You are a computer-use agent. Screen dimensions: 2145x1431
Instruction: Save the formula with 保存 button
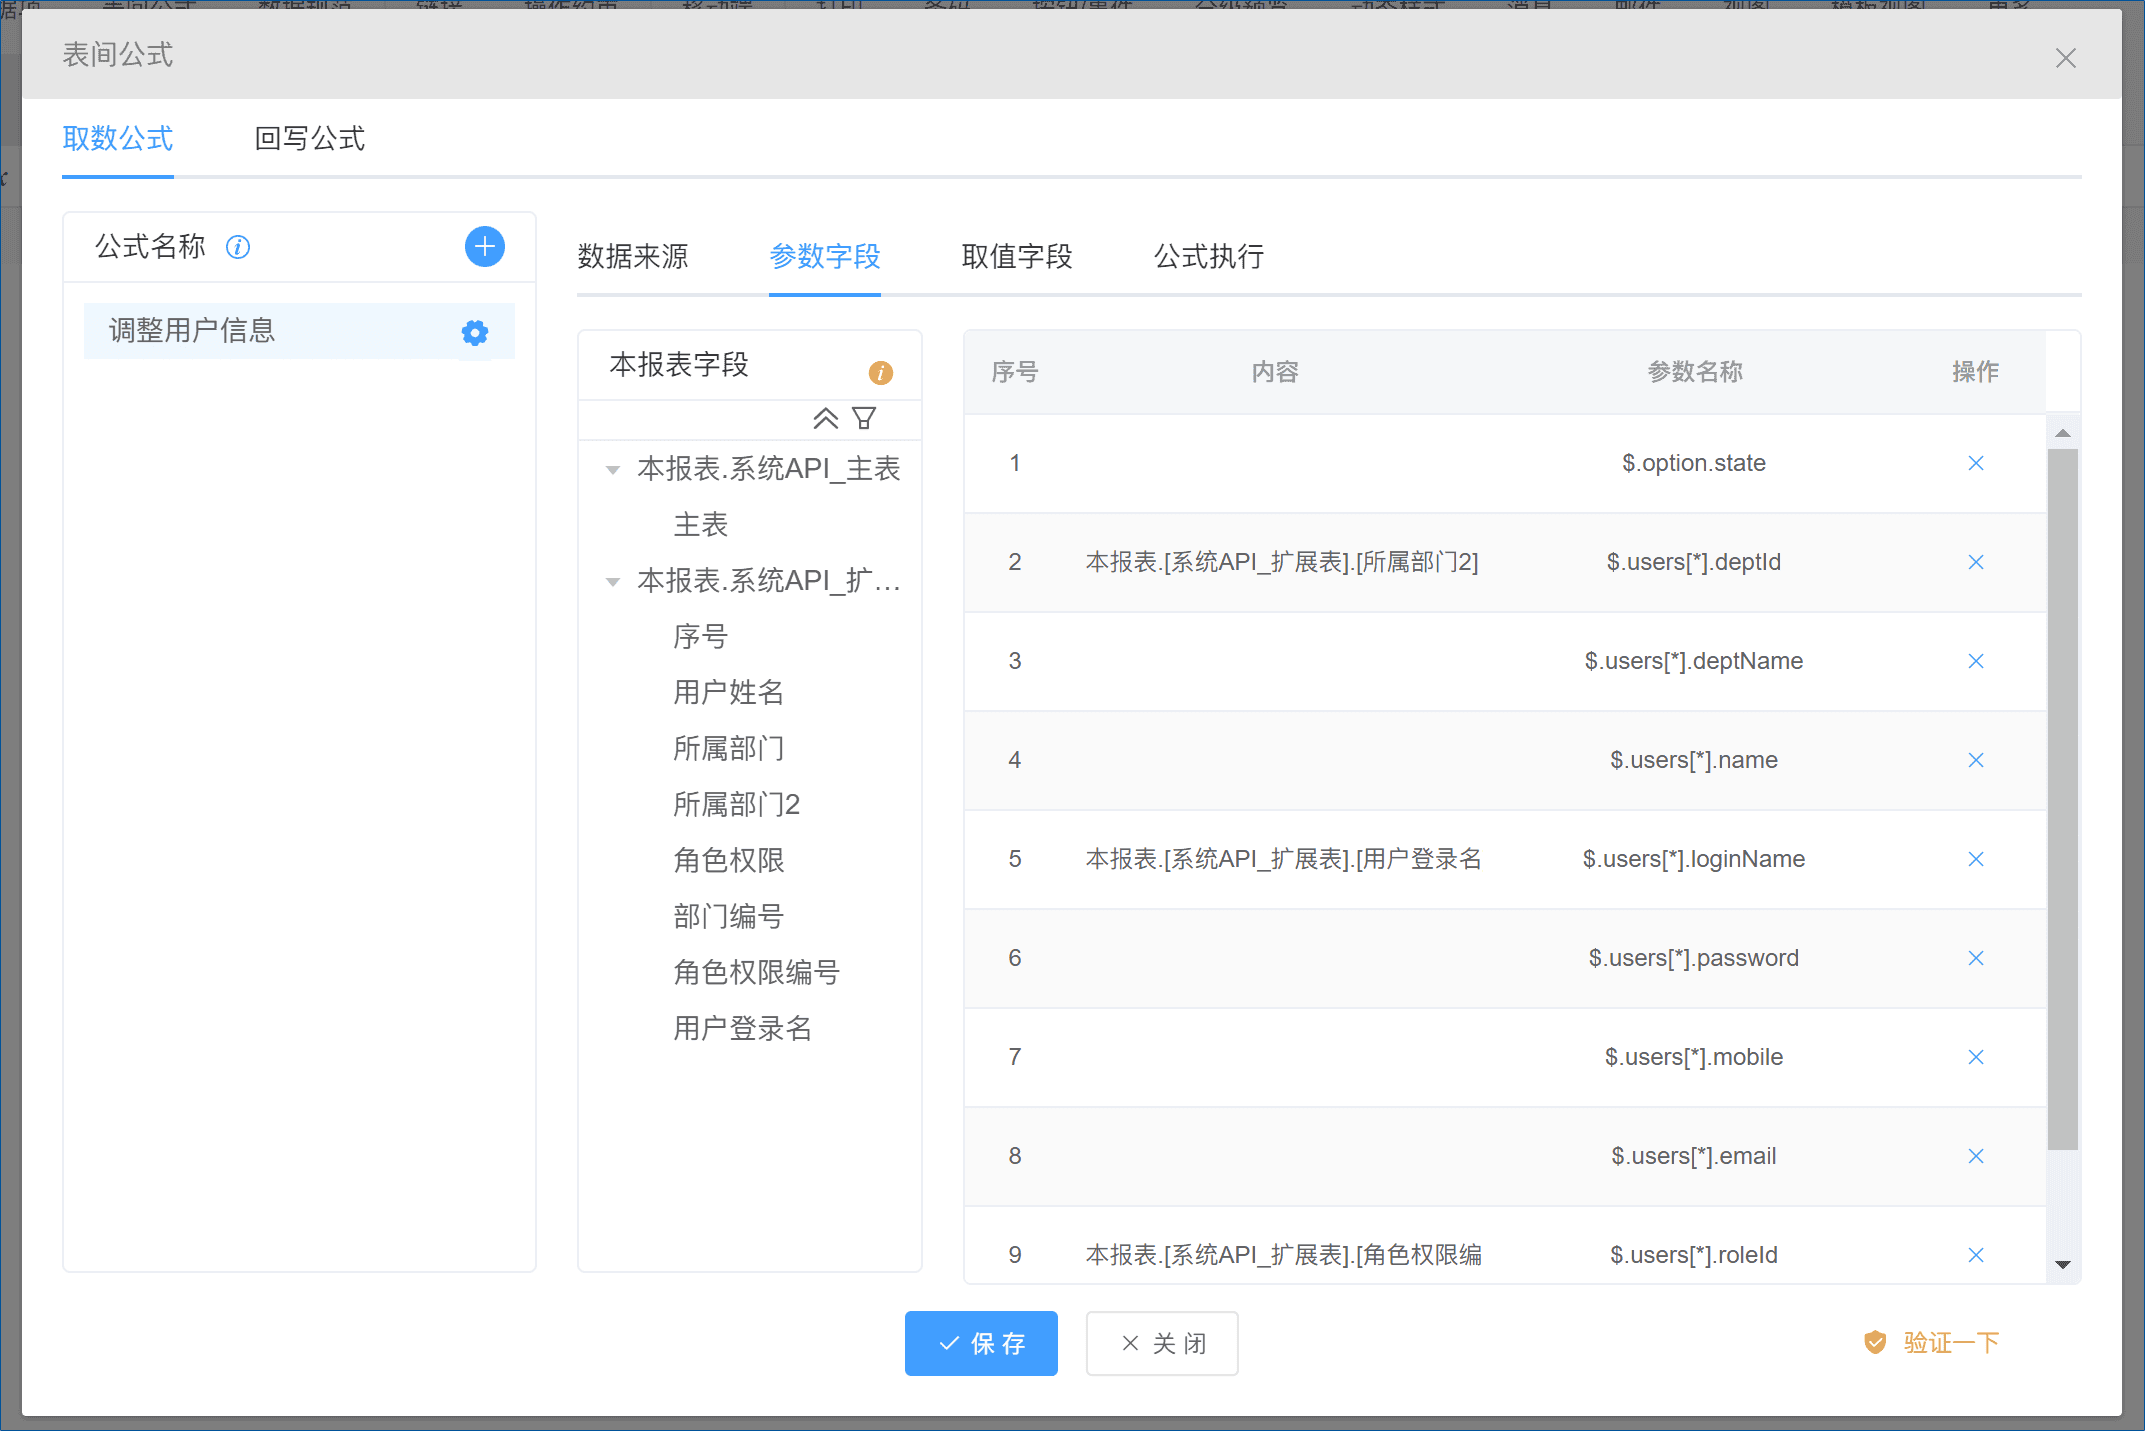point(981,1343)
